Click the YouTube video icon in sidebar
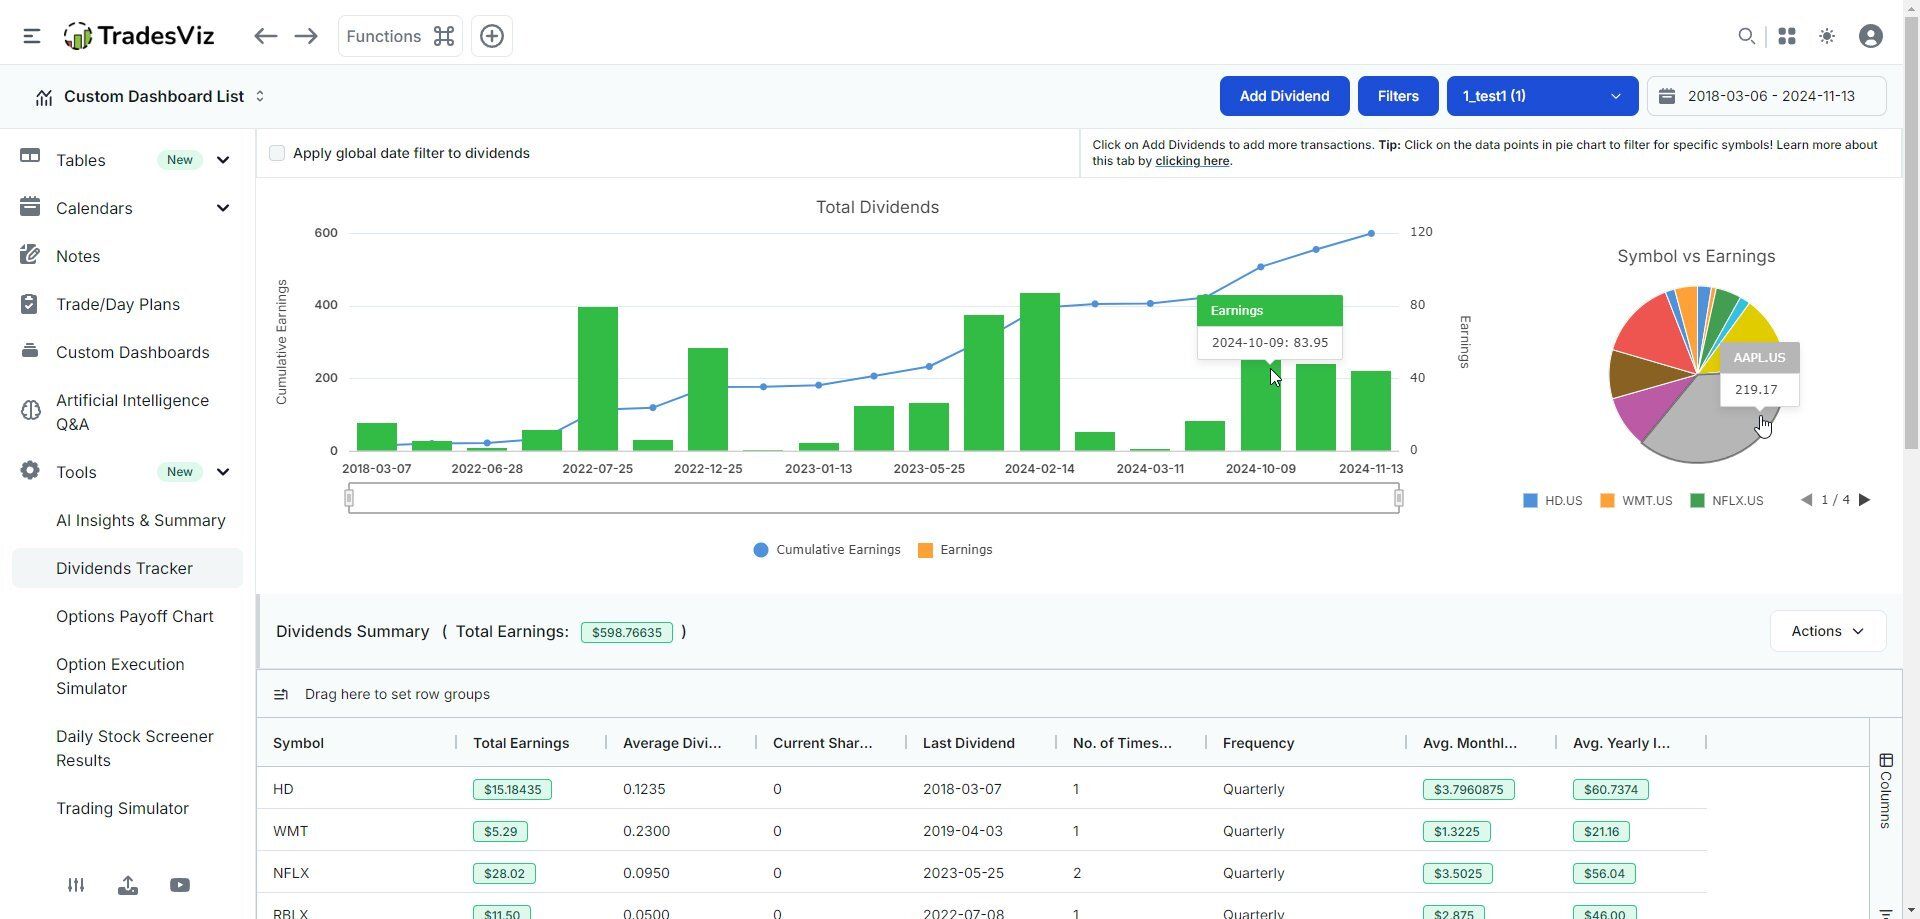The image size is (1920, 919). (180, 885)
